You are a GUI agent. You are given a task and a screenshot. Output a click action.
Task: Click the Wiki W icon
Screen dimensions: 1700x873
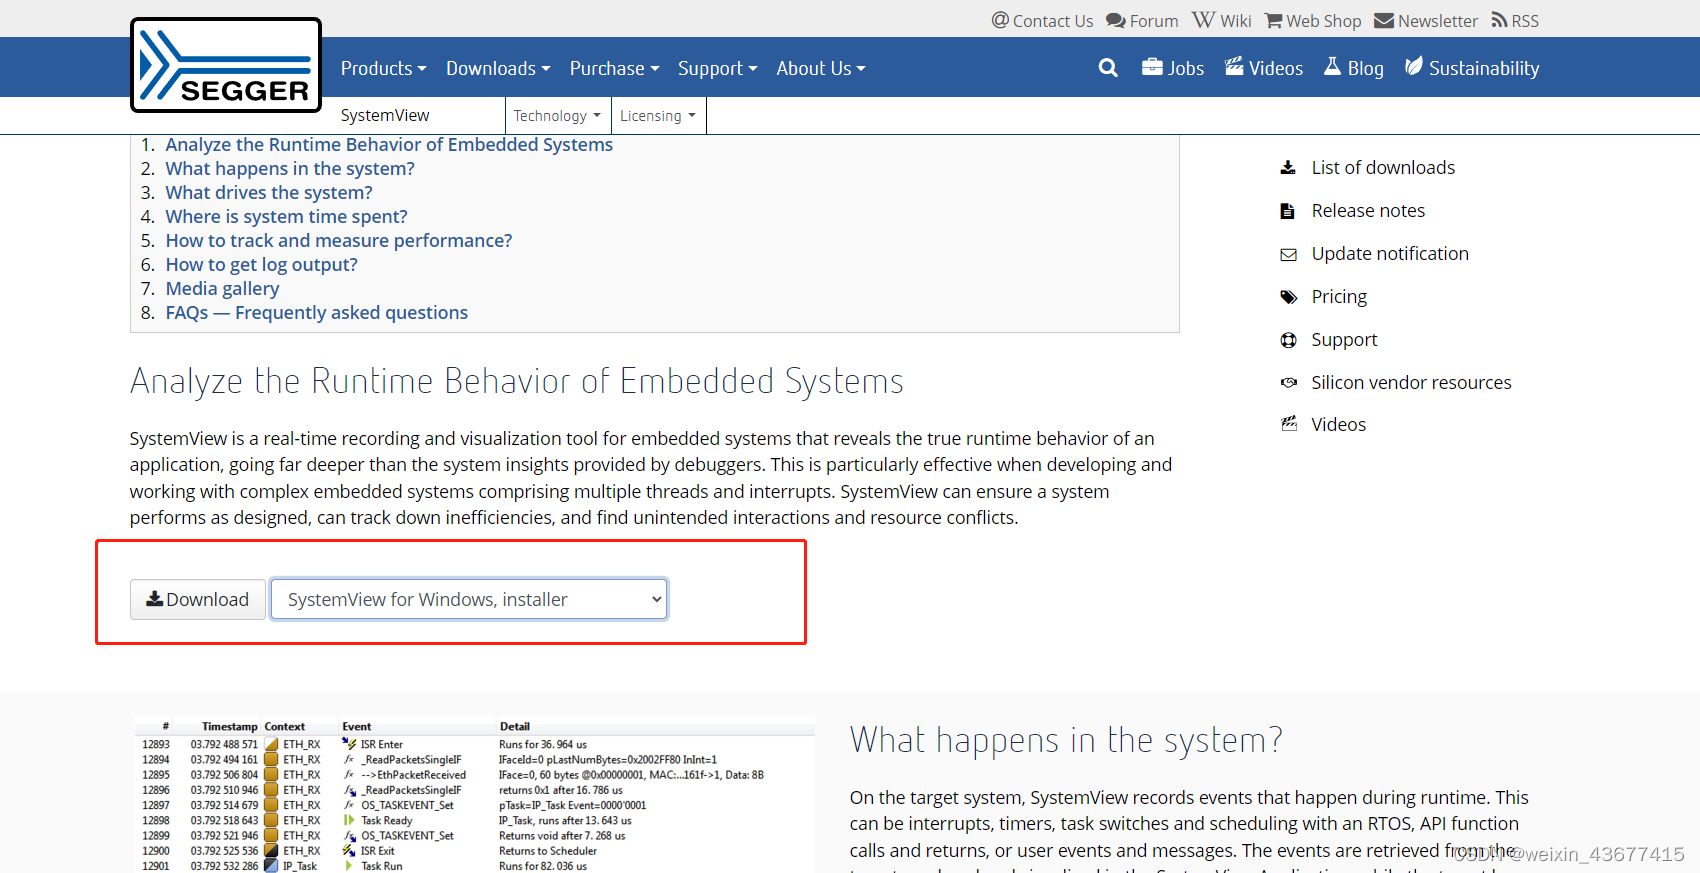pos(1203,20)
